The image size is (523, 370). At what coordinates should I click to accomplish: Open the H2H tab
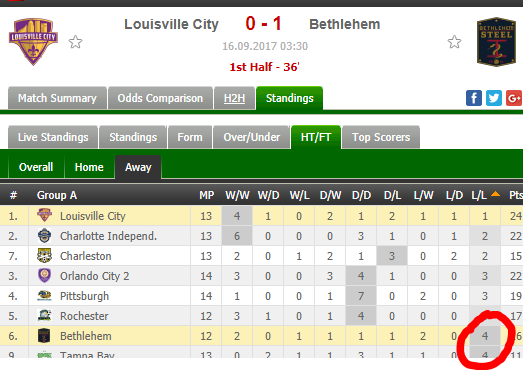234,98
